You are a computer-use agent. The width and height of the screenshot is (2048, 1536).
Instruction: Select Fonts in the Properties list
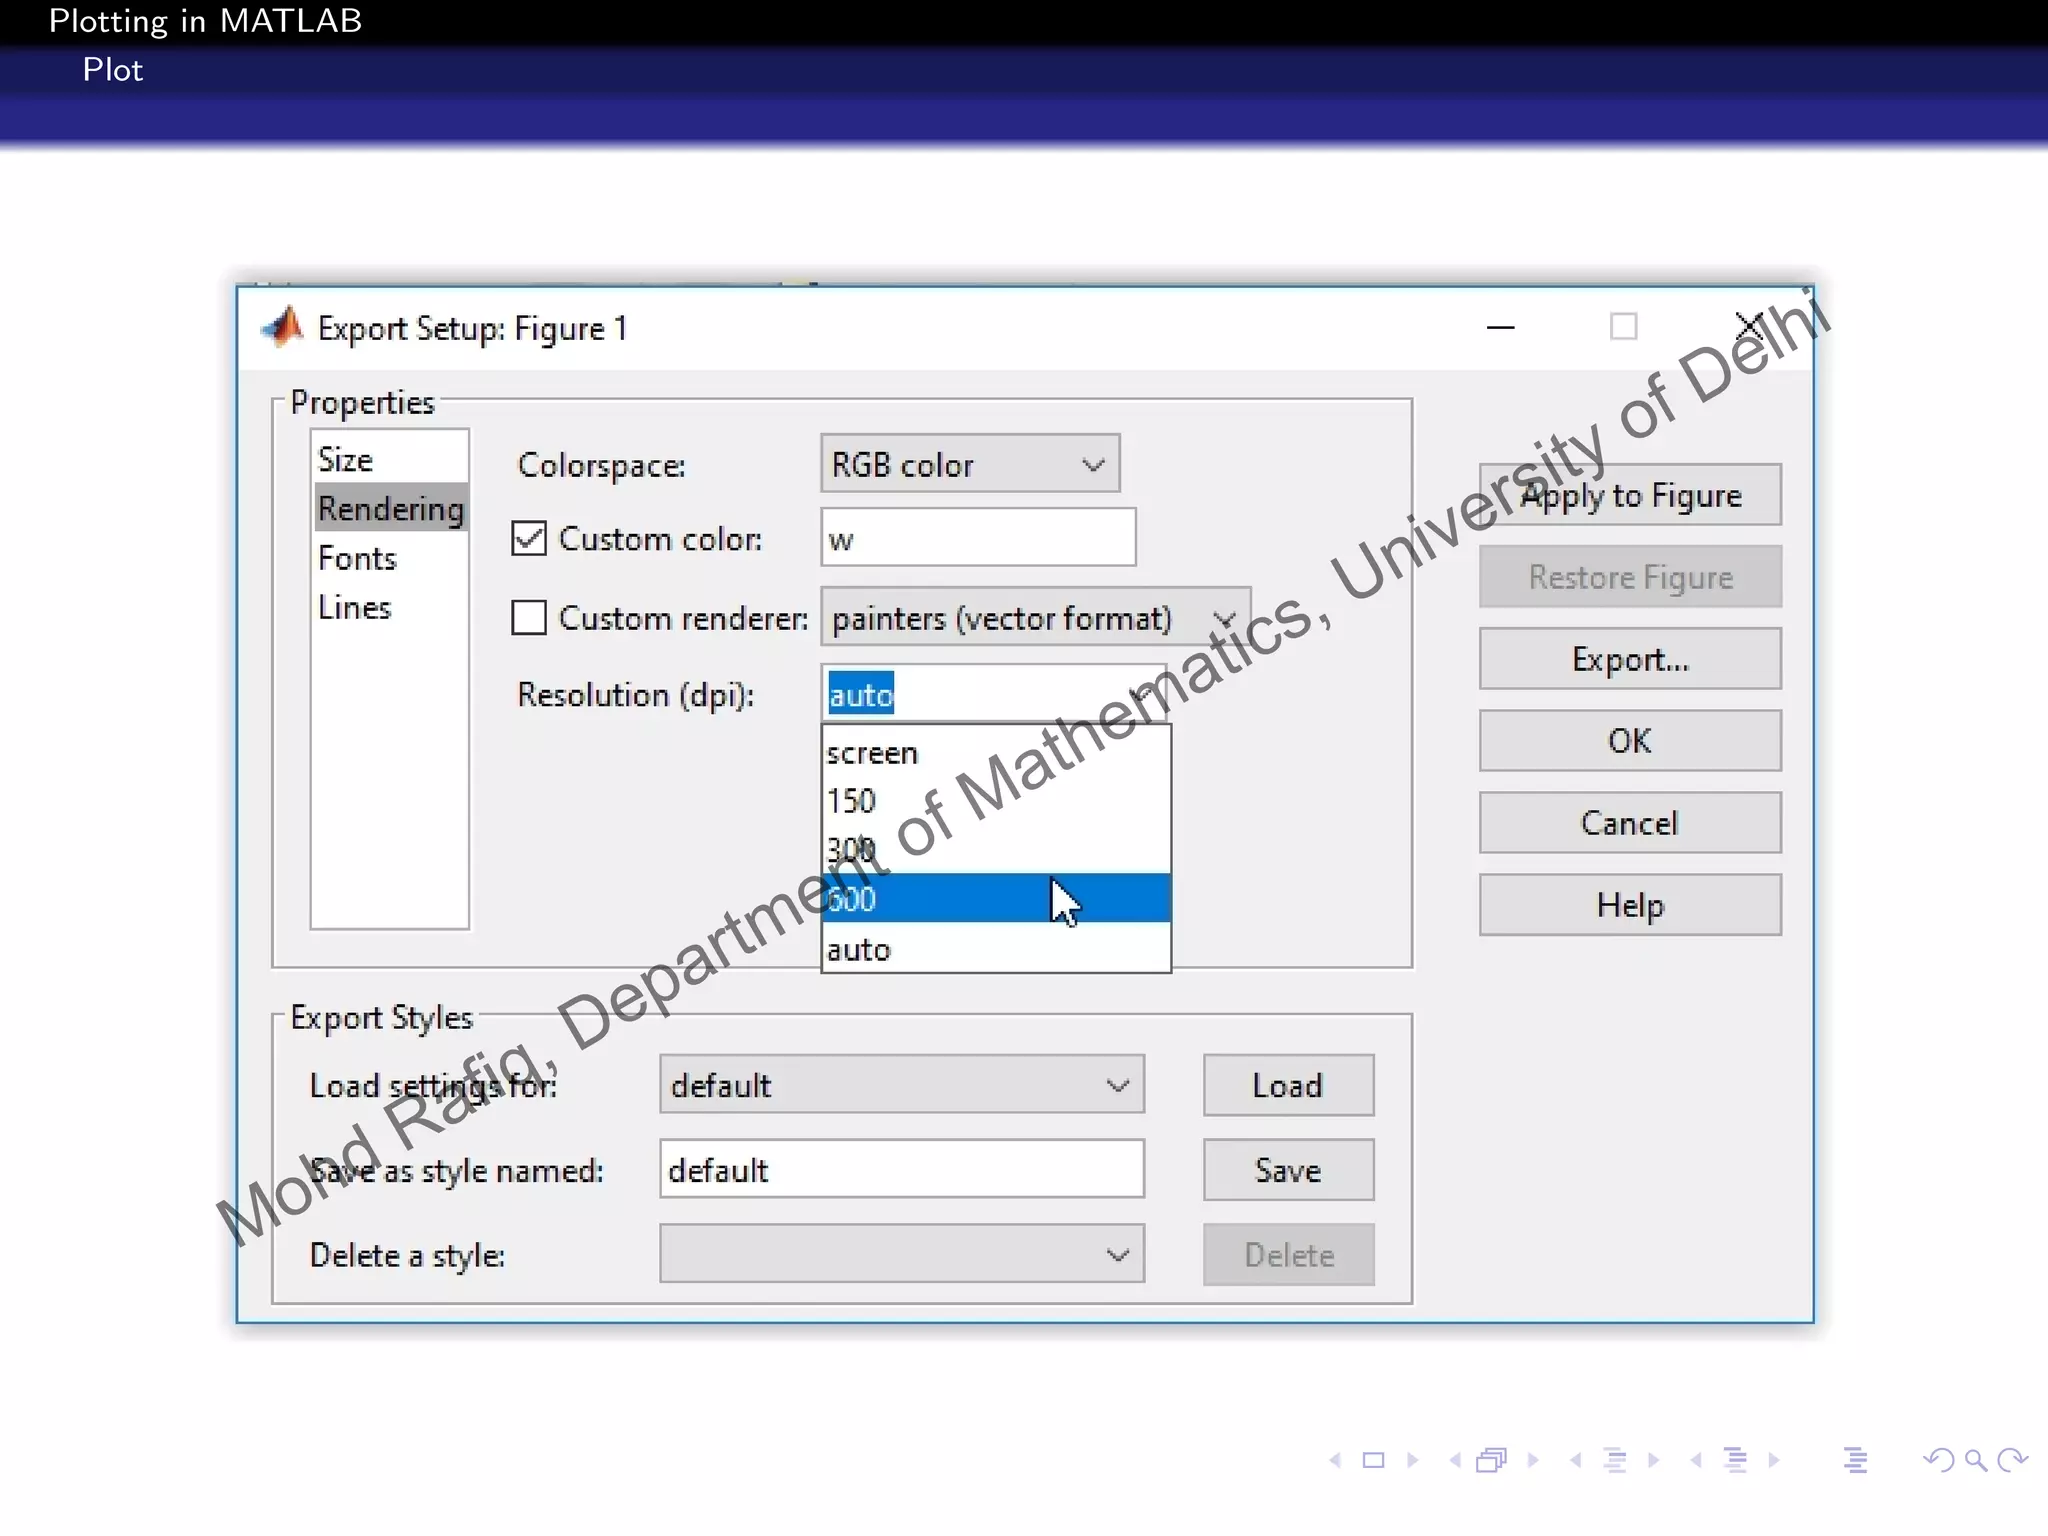click(x=357, y=558)
